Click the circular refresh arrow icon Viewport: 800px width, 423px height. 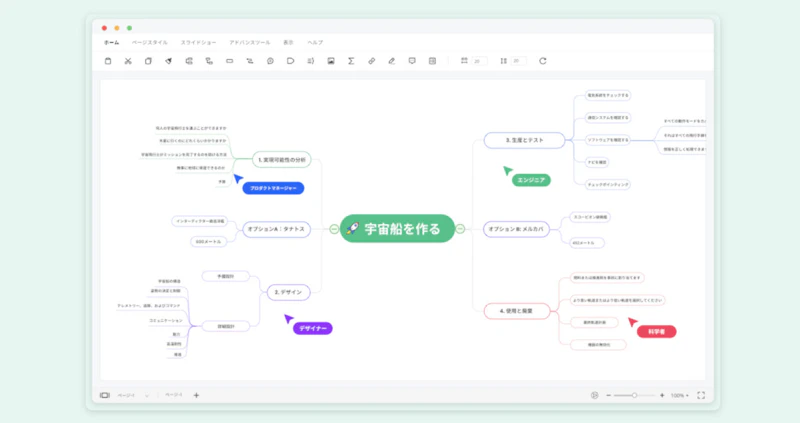pyautogui.click(x=543, y=61)
